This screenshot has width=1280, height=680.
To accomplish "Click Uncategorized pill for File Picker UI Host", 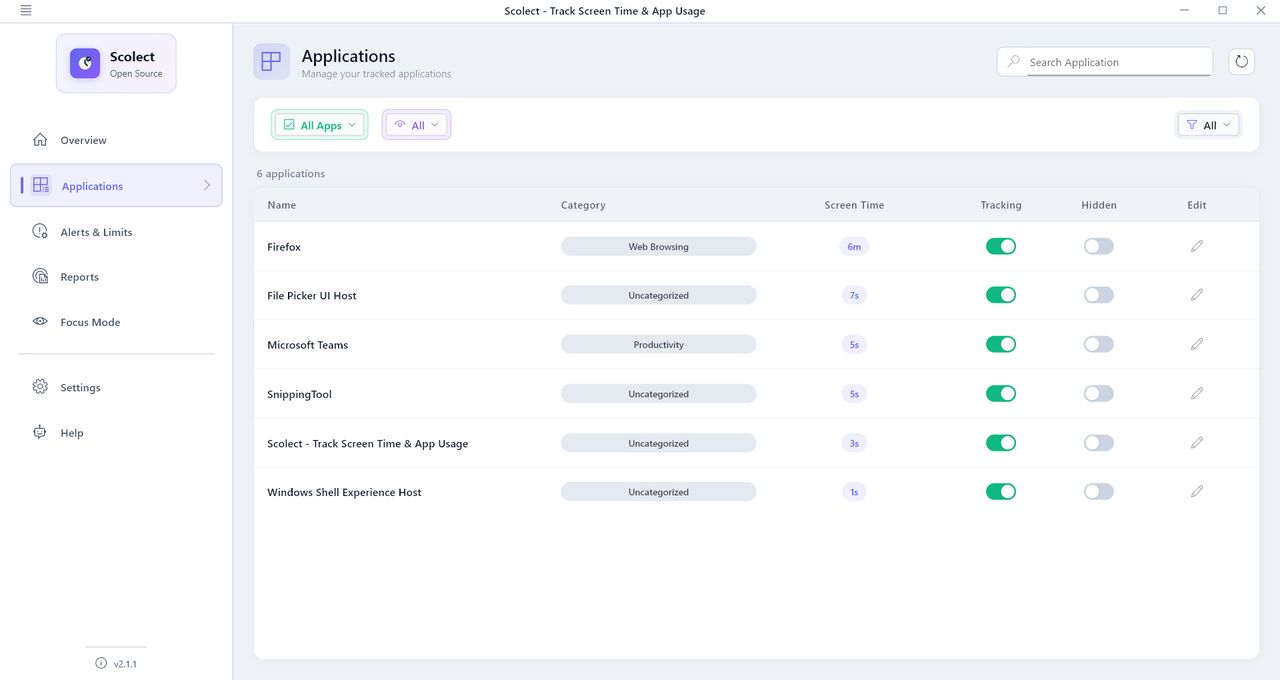I will 658,295.
